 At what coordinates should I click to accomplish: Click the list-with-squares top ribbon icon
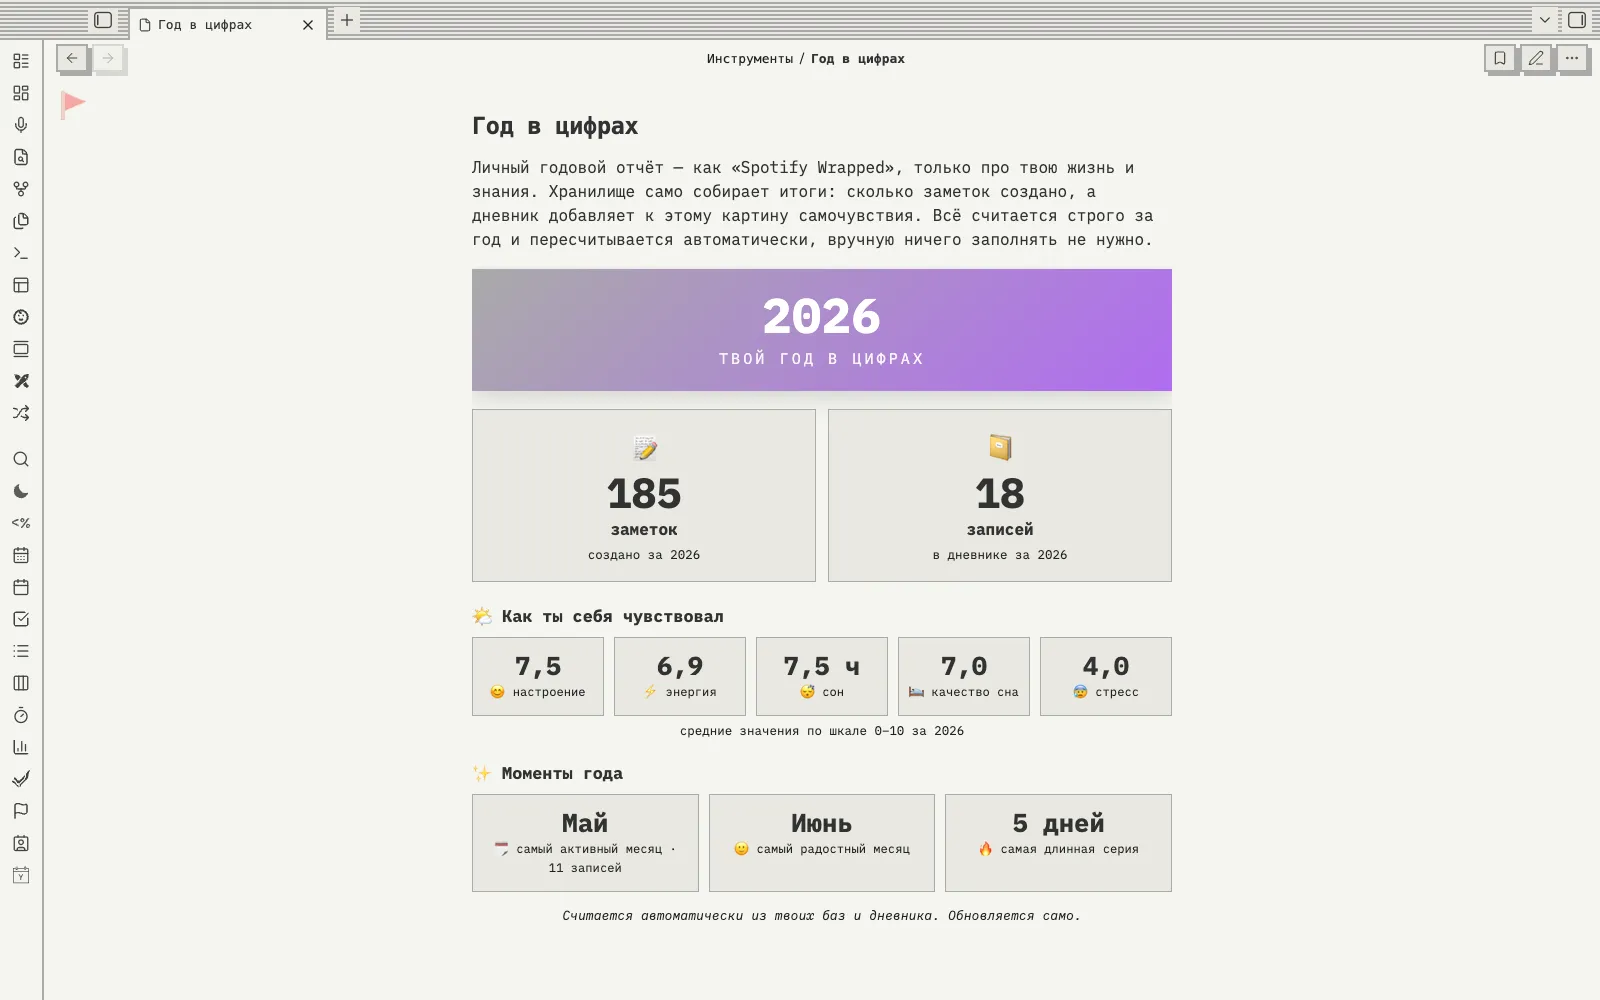pos(21,61)
